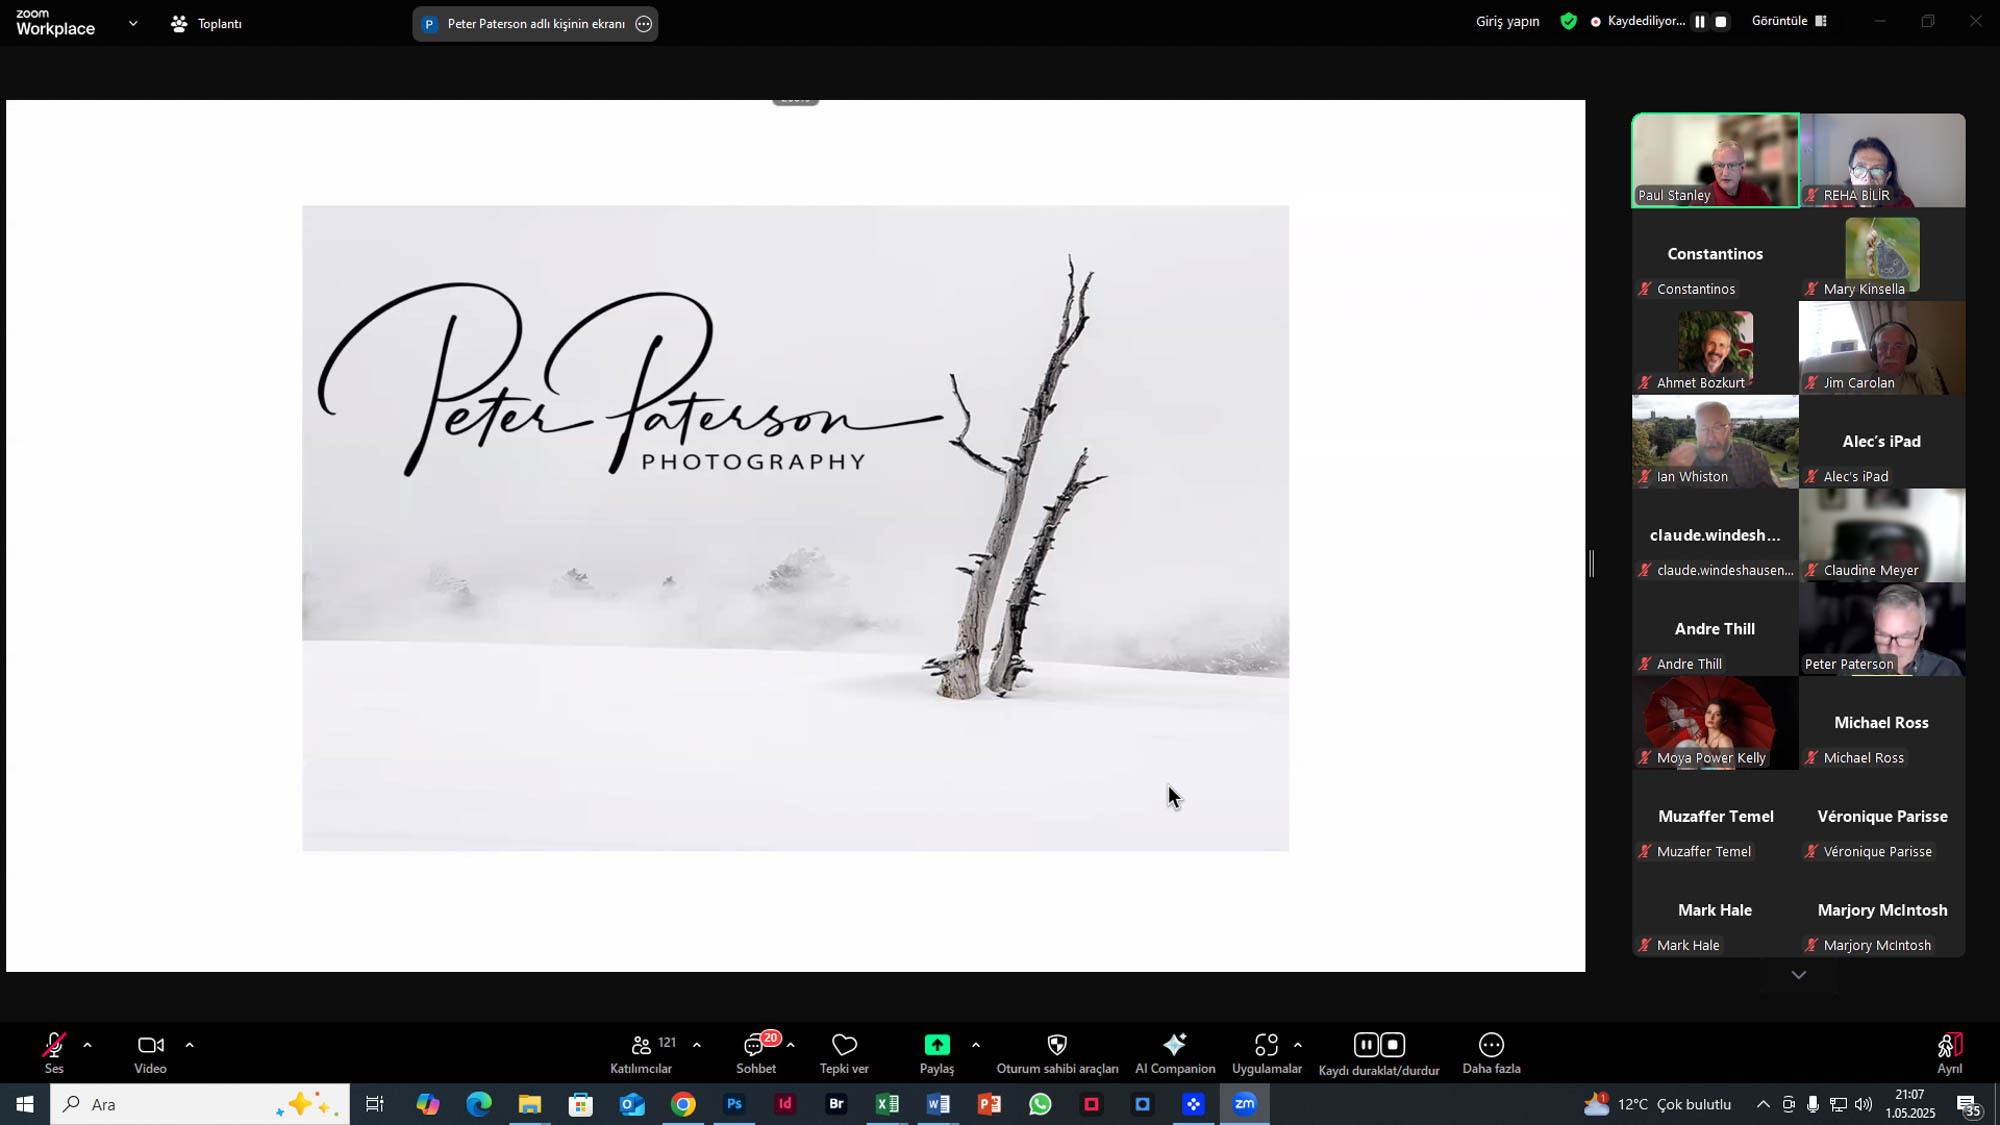Select Peter Paterson's video thumbnail
The image size is (2000, 1125).
[1882, 629]
